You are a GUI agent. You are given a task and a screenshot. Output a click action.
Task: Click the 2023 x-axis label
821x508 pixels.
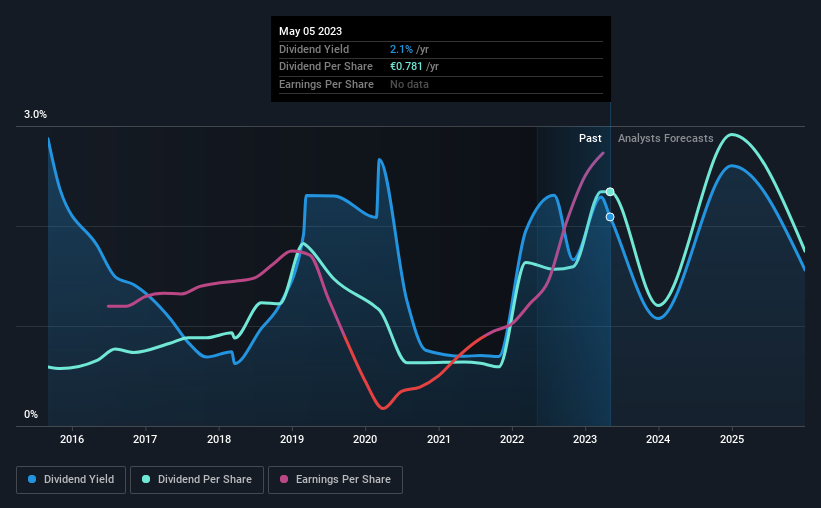[x=585, y=439]
